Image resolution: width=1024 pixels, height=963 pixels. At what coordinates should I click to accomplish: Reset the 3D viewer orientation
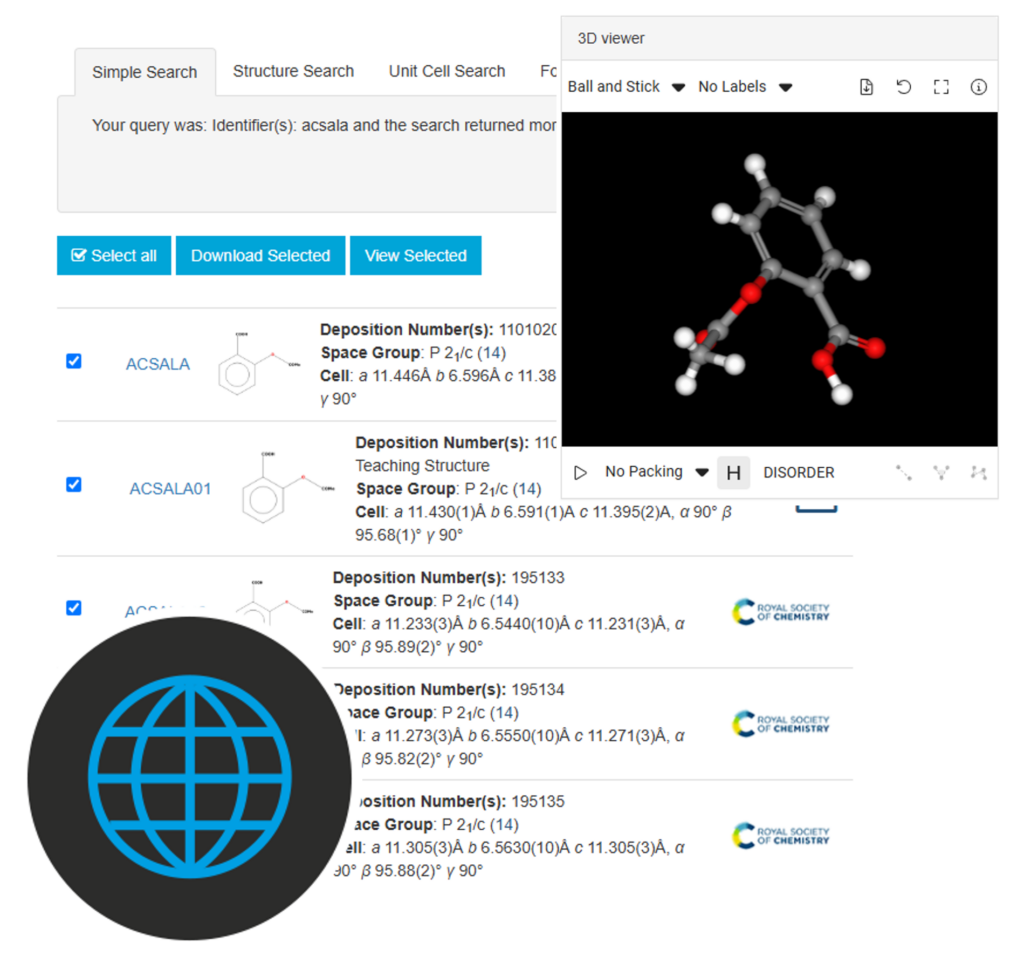[x=903, y=87]
